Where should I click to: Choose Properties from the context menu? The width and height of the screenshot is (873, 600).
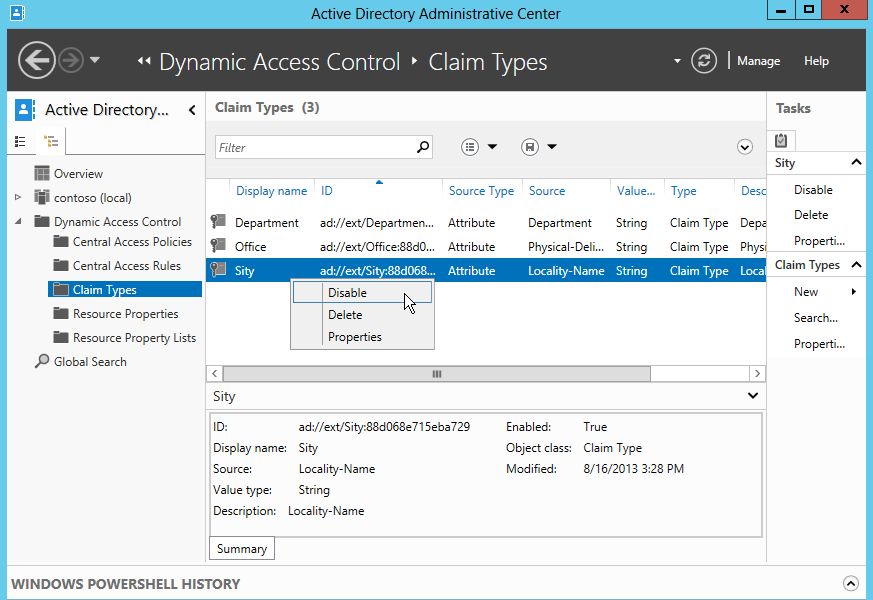(x=355, y=337)
